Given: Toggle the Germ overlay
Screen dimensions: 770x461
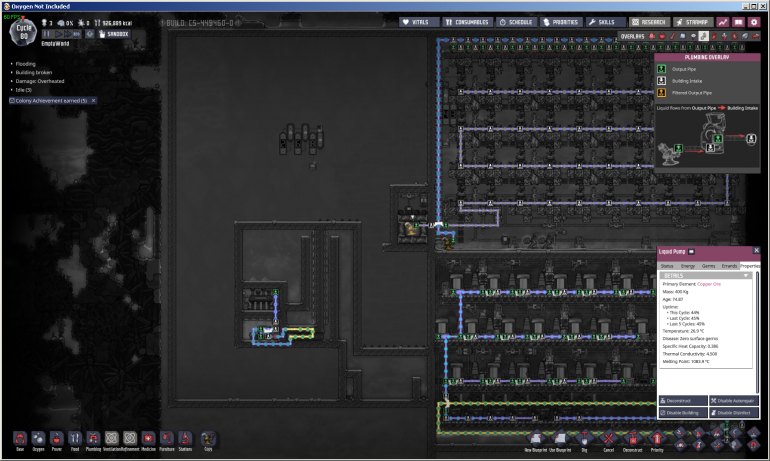Looking at the screenshot, I should pos(735,36).
